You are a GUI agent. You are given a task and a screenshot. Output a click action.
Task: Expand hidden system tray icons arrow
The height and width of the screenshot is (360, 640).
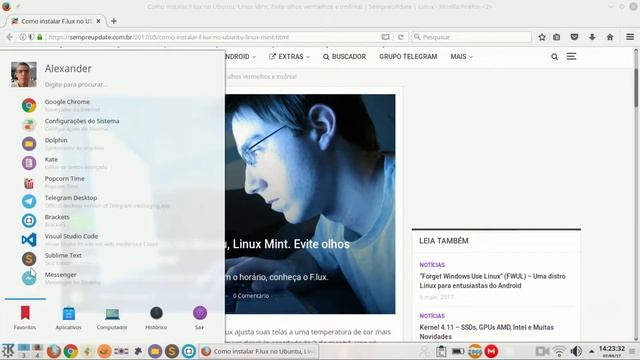[591, 351]
